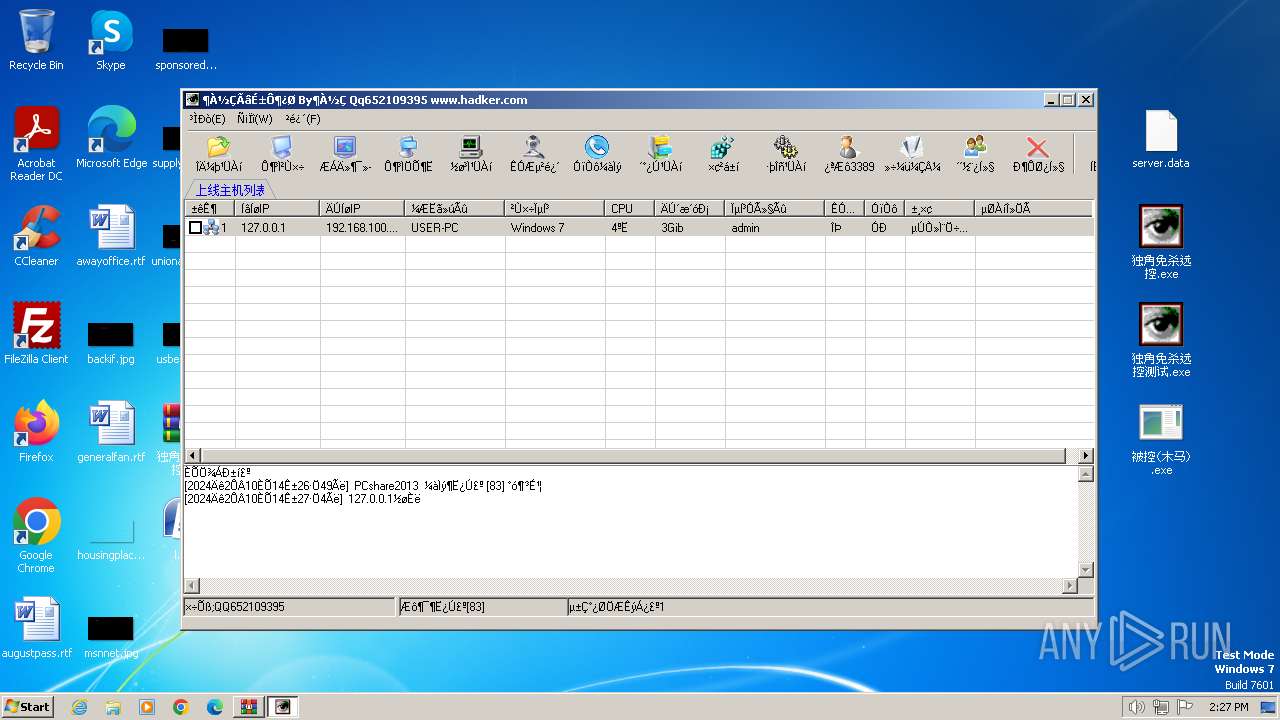
Task: Open Windows Explorer folder on taskbar
Action: click(113, 707)
